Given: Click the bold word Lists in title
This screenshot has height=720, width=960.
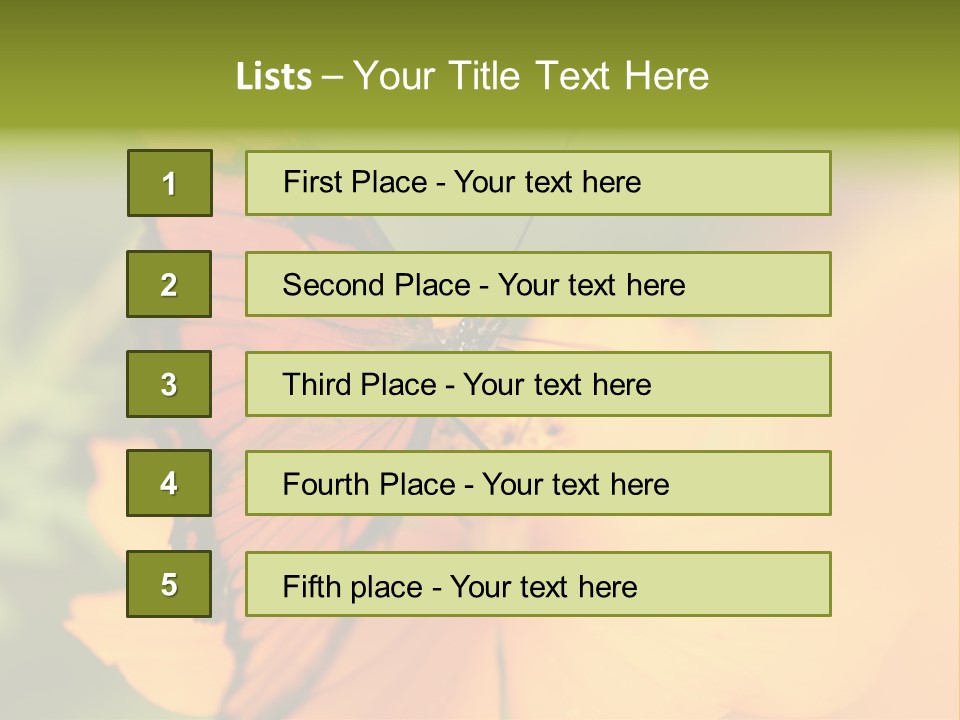Looking at the screenshot, I should (x=273, y=77).
